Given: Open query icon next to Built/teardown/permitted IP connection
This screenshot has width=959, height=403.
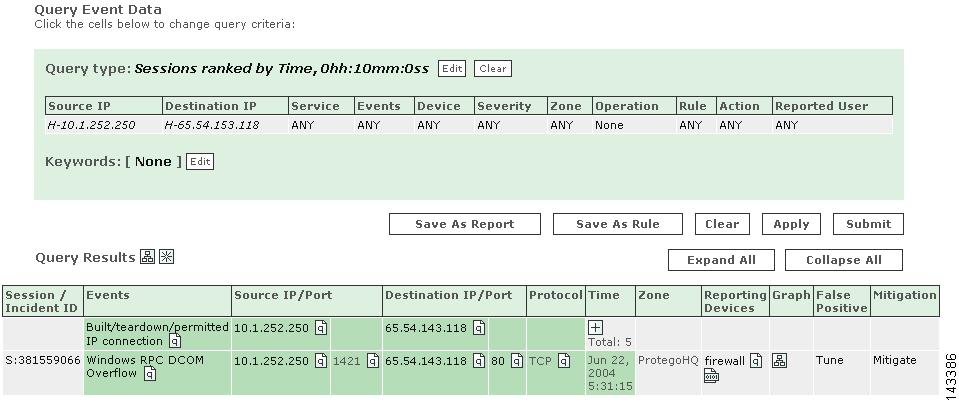Looking at the screenshot, I should coord(175,341).
